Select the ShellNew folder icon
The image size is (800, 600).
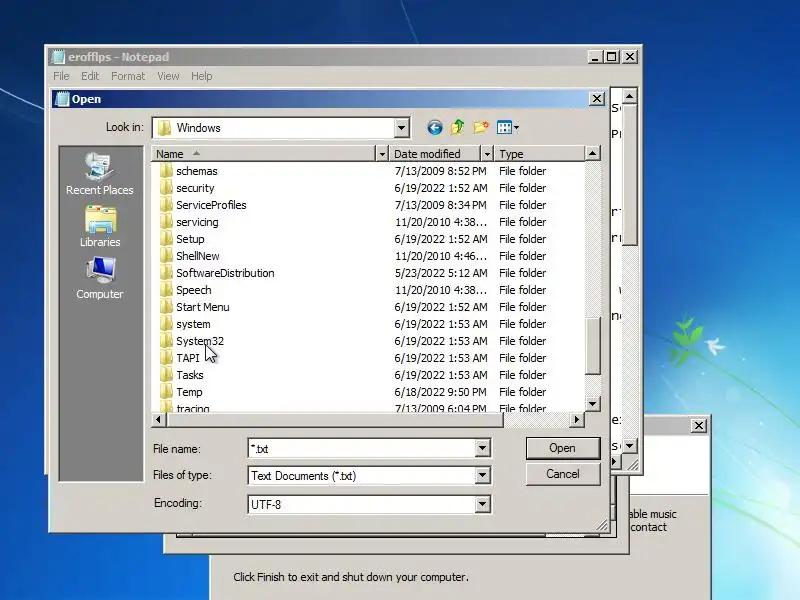pyautogui.click(x=166, y=256)
